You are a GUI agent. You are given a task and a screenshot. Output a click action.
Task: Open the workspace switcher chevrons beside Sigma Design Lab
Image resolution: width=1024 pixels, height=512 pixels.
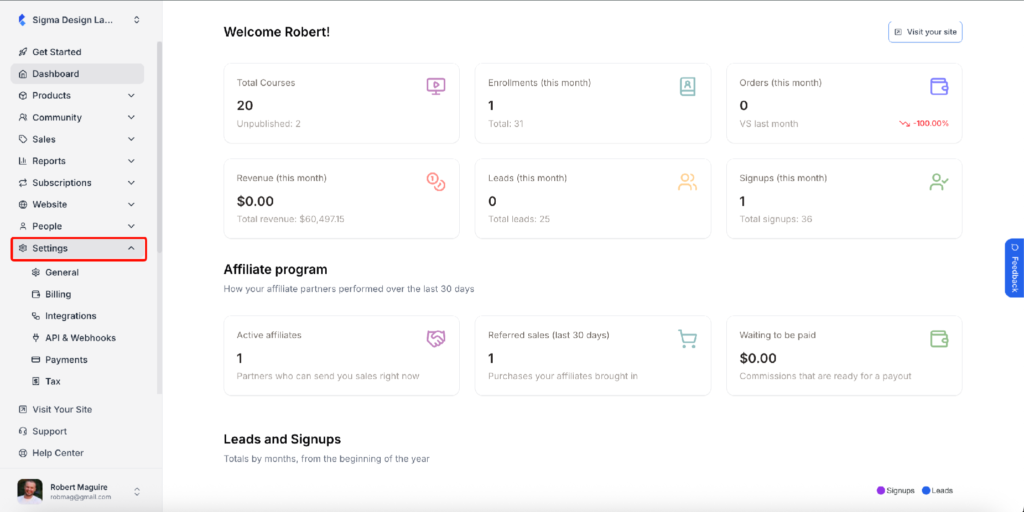click(136, 20)
